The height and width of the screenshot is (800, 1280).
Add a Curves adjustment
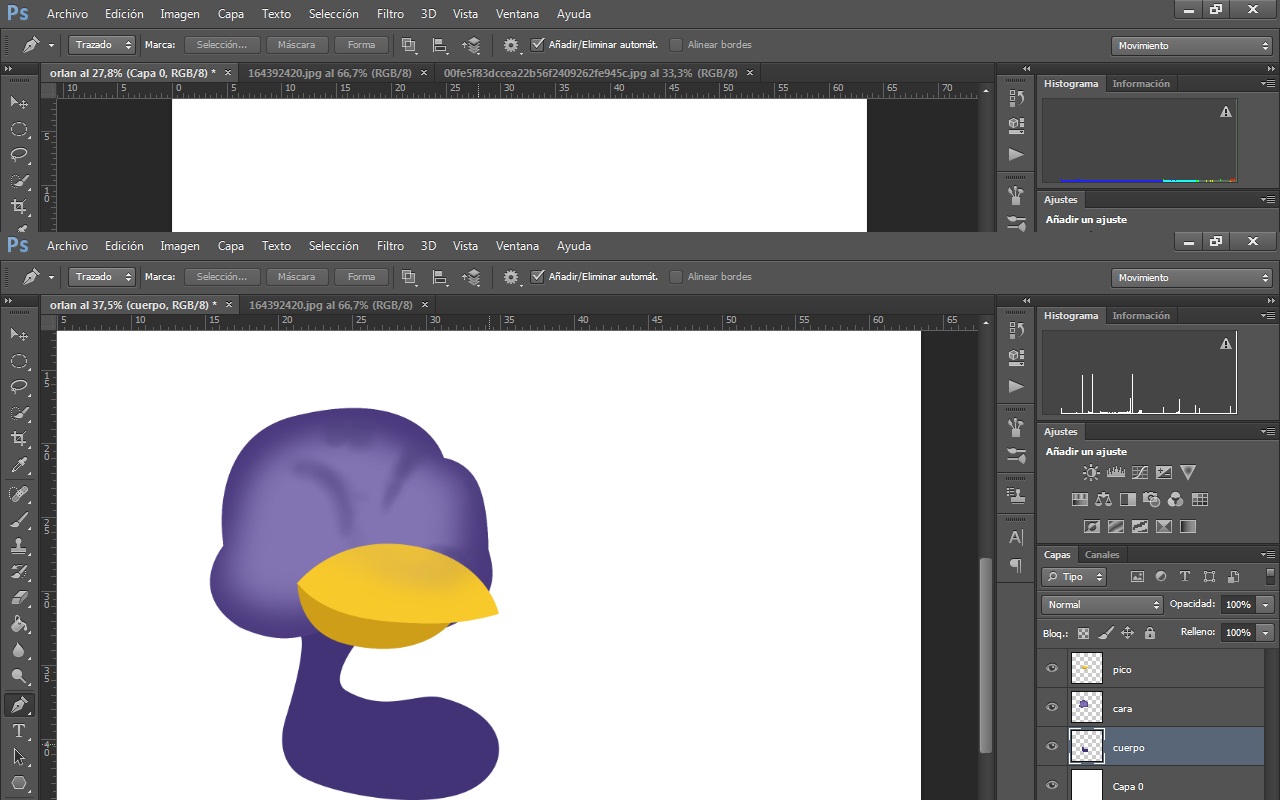[1140, 473]
